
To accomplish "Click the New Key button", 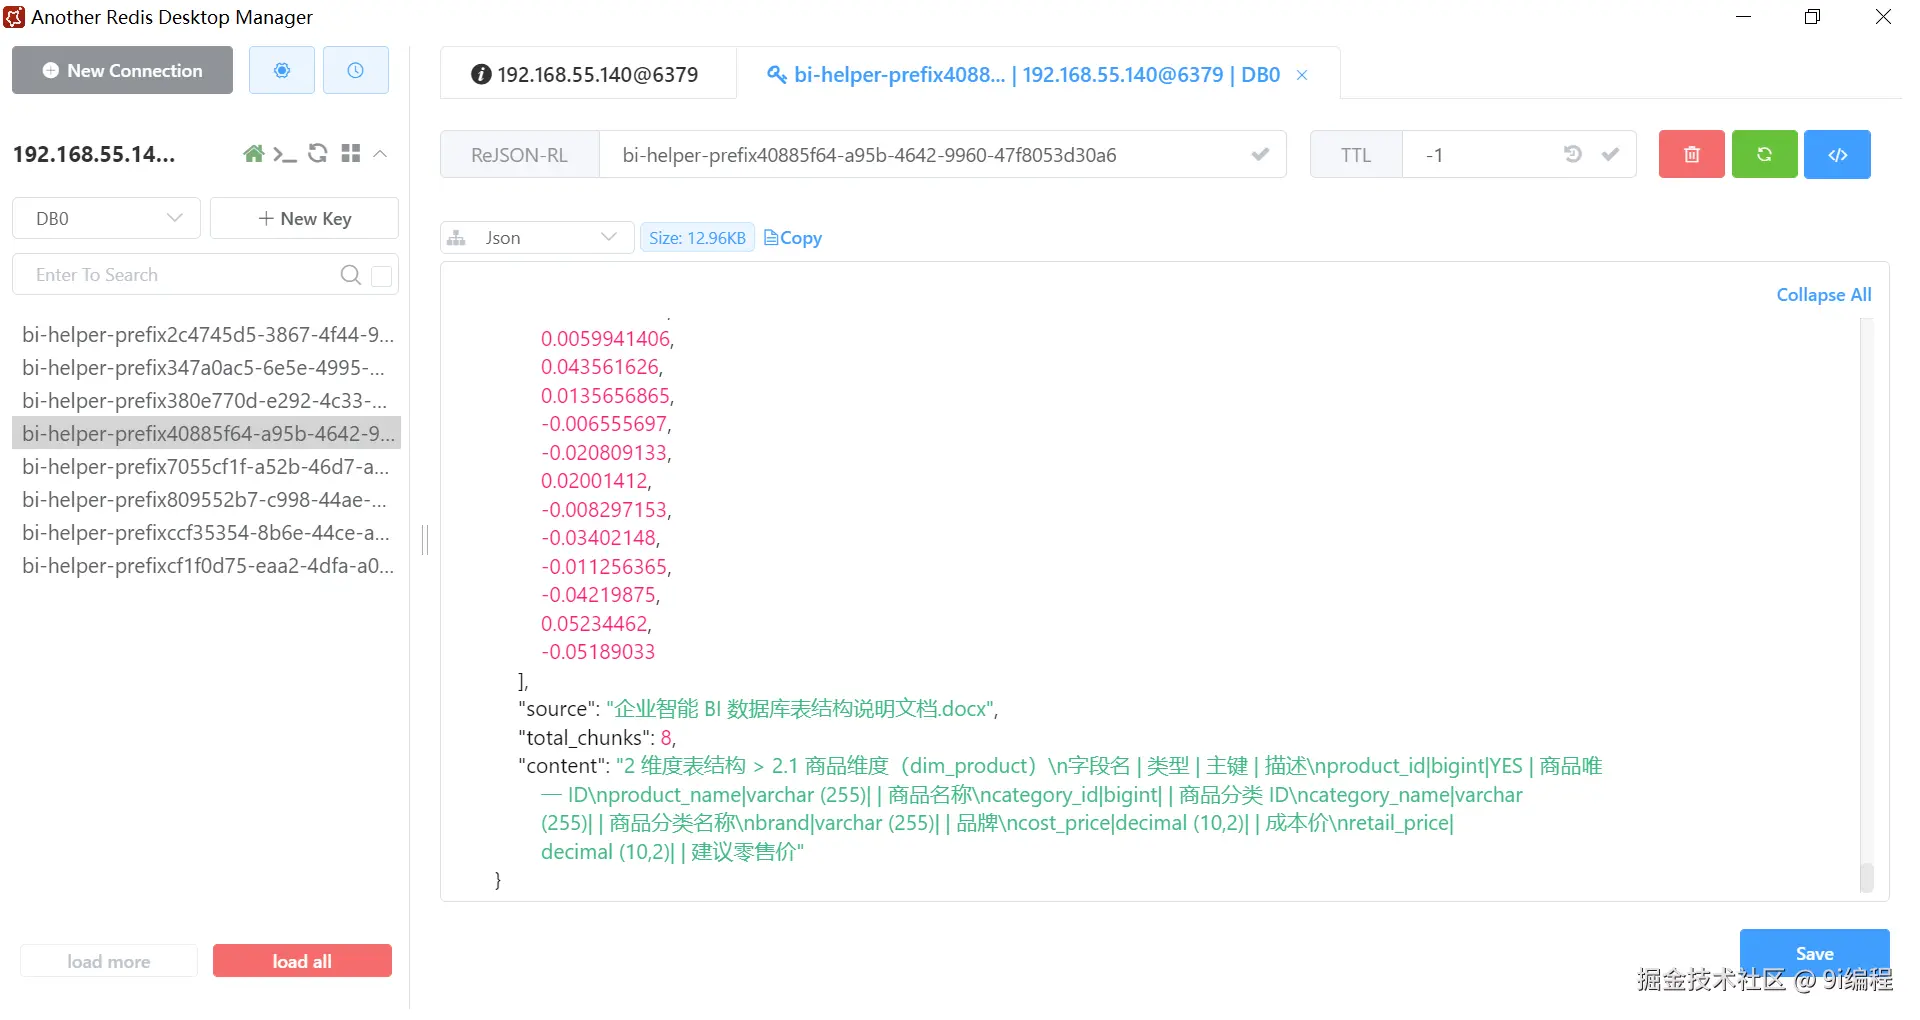I will click(304, 218).
